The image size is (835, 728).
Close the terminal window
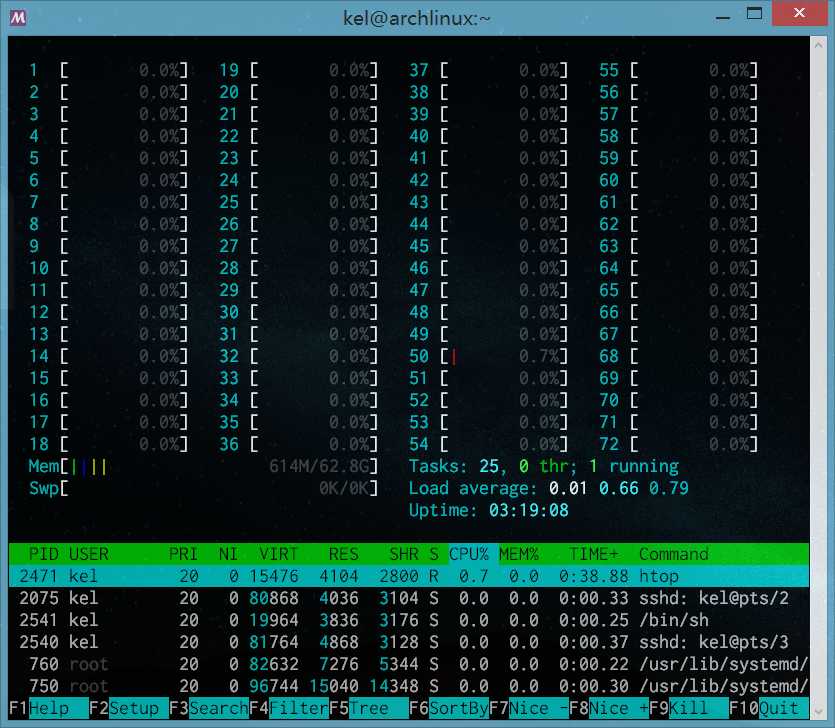tap(799, 13)
